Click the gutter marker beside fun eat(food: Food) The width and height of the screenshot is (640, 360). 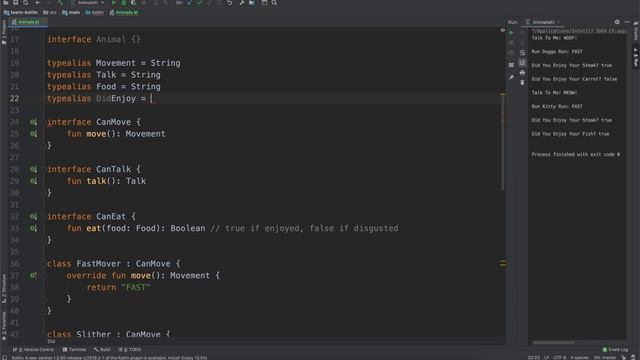point(33,228)
